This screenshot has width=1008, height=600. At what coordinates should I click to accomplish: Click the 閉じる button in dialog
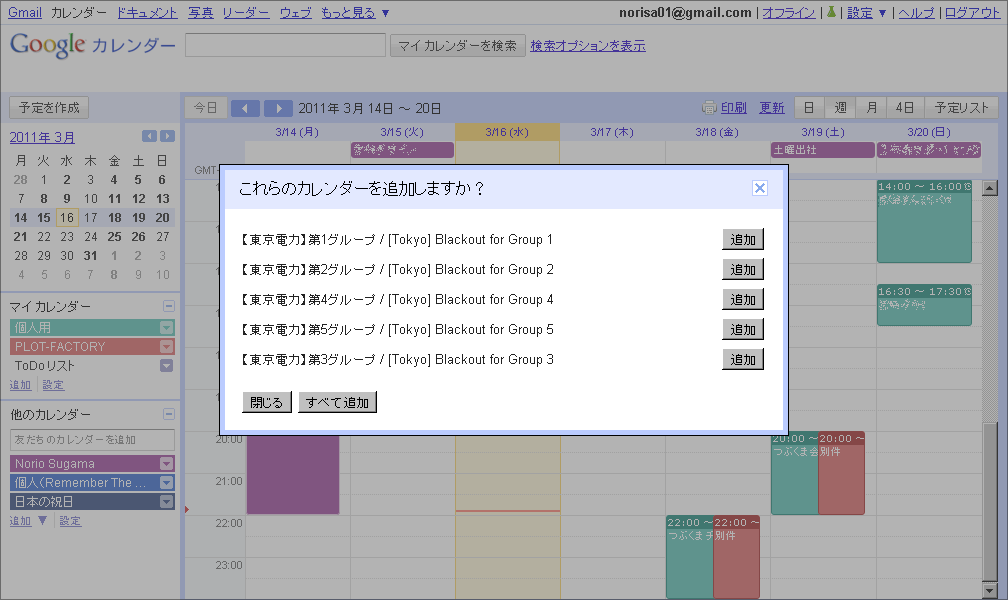(x=267, y=402)
